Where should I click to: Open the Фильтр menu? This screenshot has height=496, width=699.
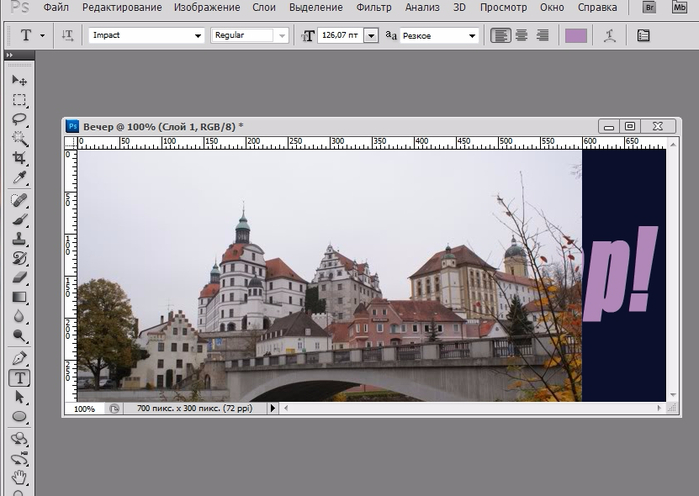374,8
